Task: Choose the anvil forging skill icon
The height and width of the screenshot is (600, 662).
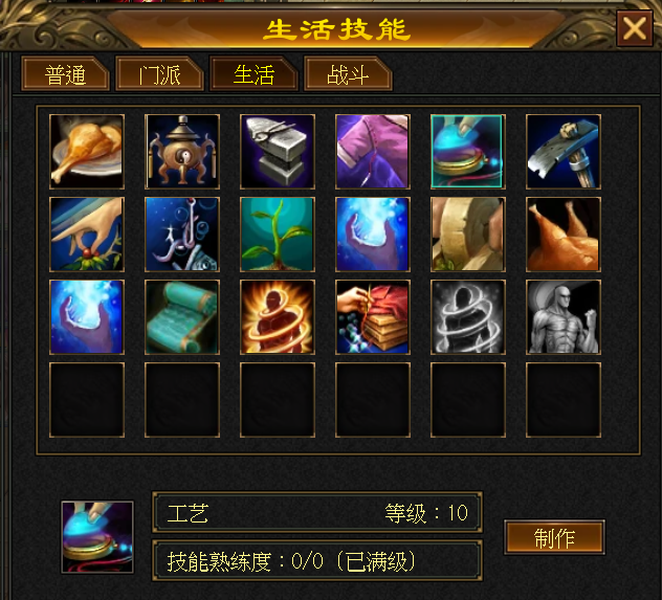Action: (x=277, y=151)
